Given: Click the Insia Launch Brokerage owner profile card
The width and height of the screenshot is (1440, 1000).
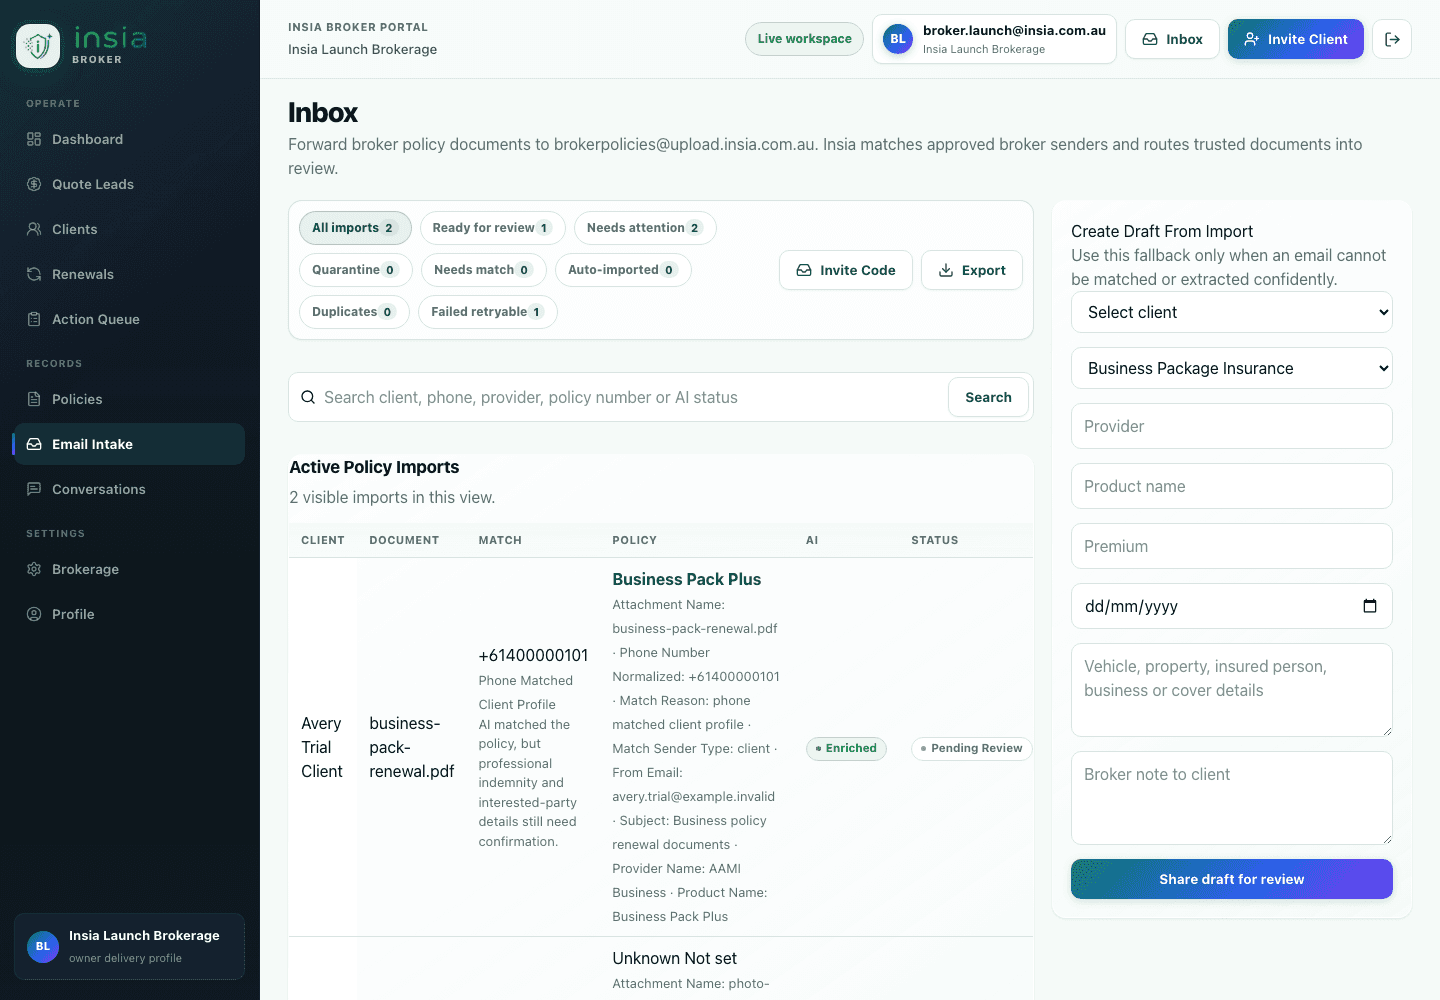Looking at the screenshot, I should click(129, 946).
